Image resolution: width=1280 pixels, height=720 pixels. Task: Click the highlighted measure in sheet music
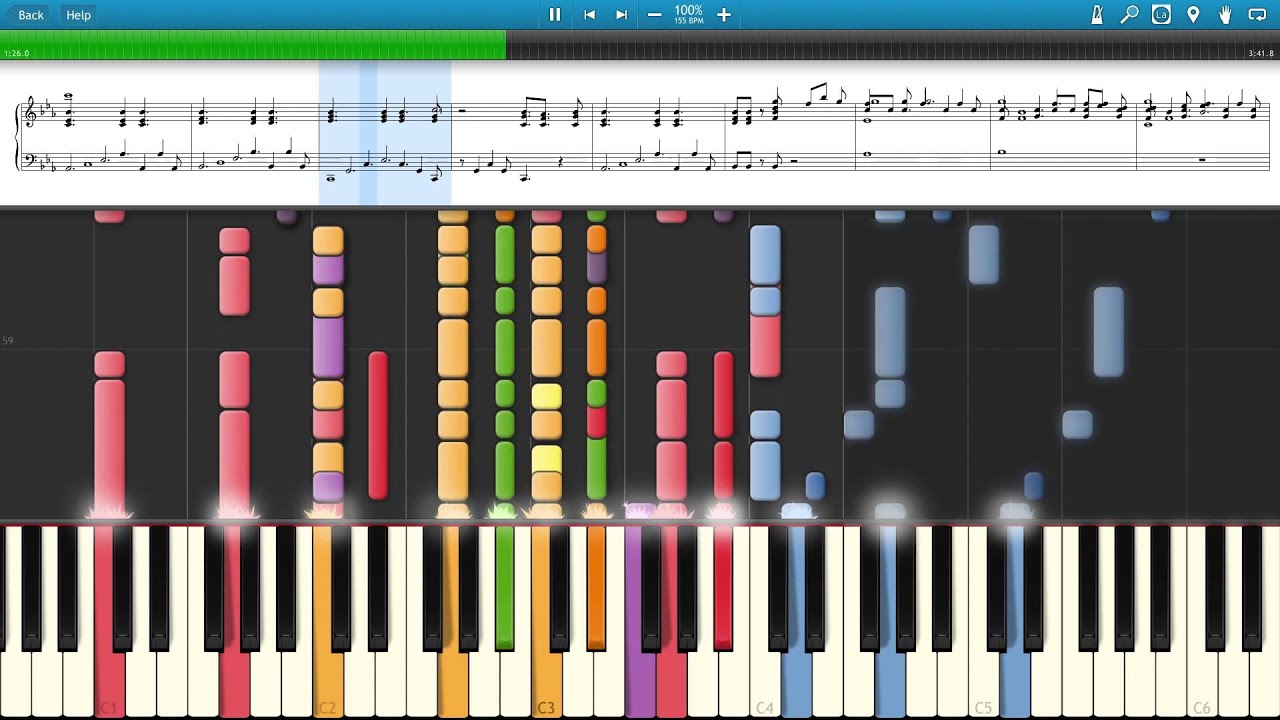[x=385, y=135]
